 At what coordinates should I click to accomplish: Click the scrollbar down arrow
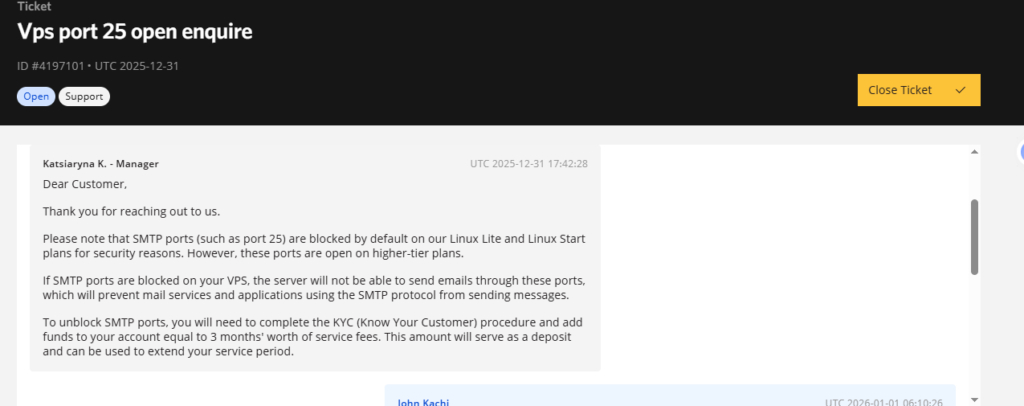975,399
